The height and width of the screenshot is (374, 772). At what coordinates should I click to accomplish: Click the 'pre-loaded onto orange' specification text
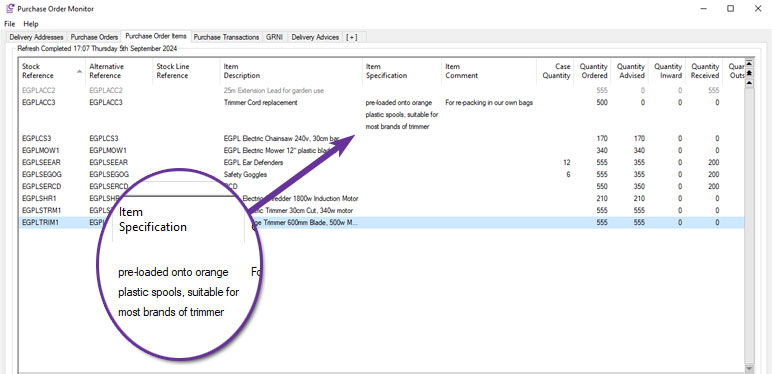[399, 103]
